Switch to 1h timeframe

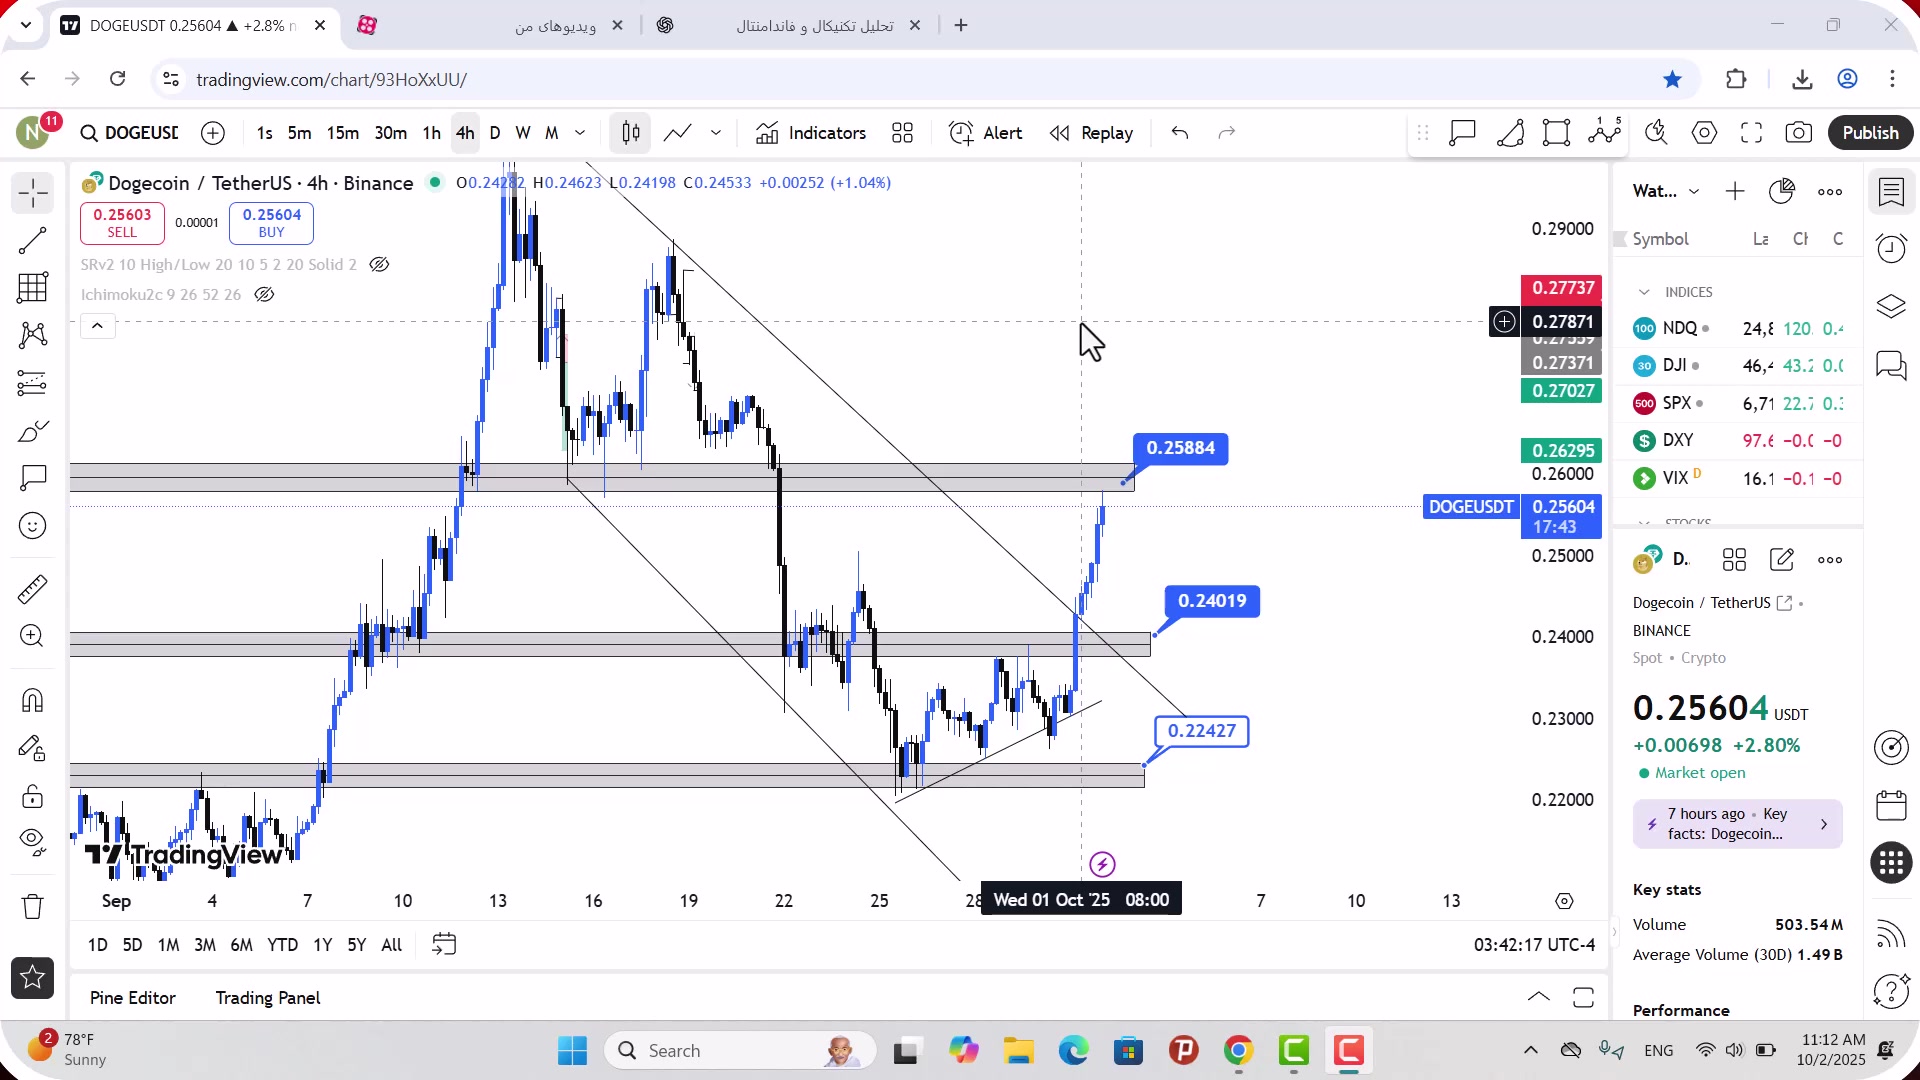(432, 133)
